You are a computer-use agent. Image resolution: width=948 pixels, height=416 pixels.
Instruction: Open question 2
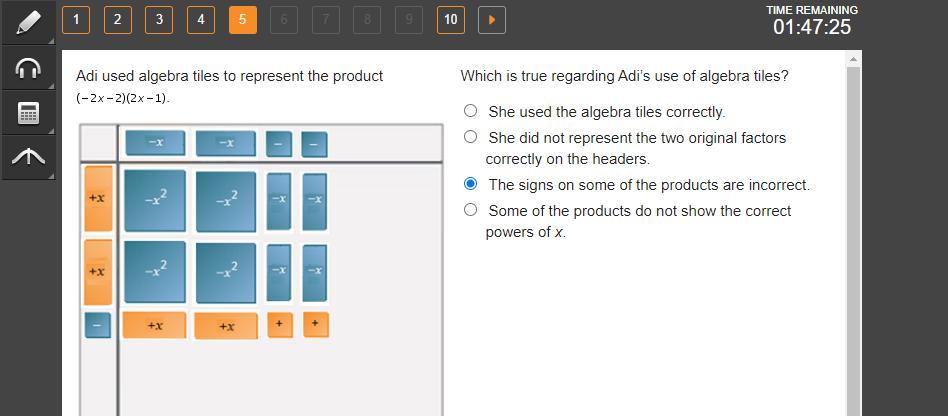coord(117,19)
